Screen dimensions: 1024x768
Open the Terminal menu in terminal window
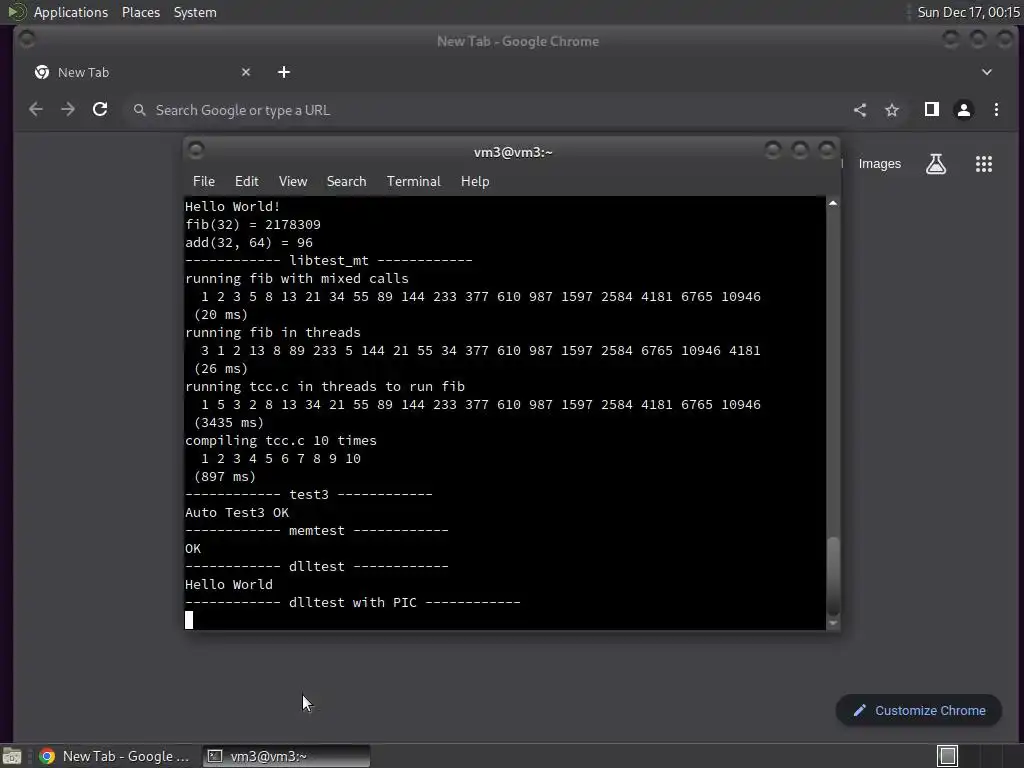click(413, 182)
